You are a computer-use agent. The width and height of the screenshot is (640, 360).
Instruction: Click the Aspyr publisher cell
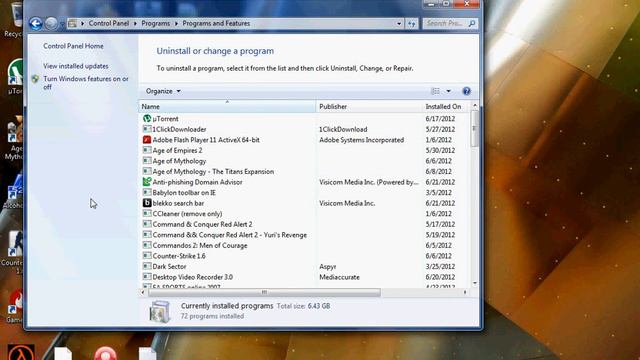[x=327, y=266]
